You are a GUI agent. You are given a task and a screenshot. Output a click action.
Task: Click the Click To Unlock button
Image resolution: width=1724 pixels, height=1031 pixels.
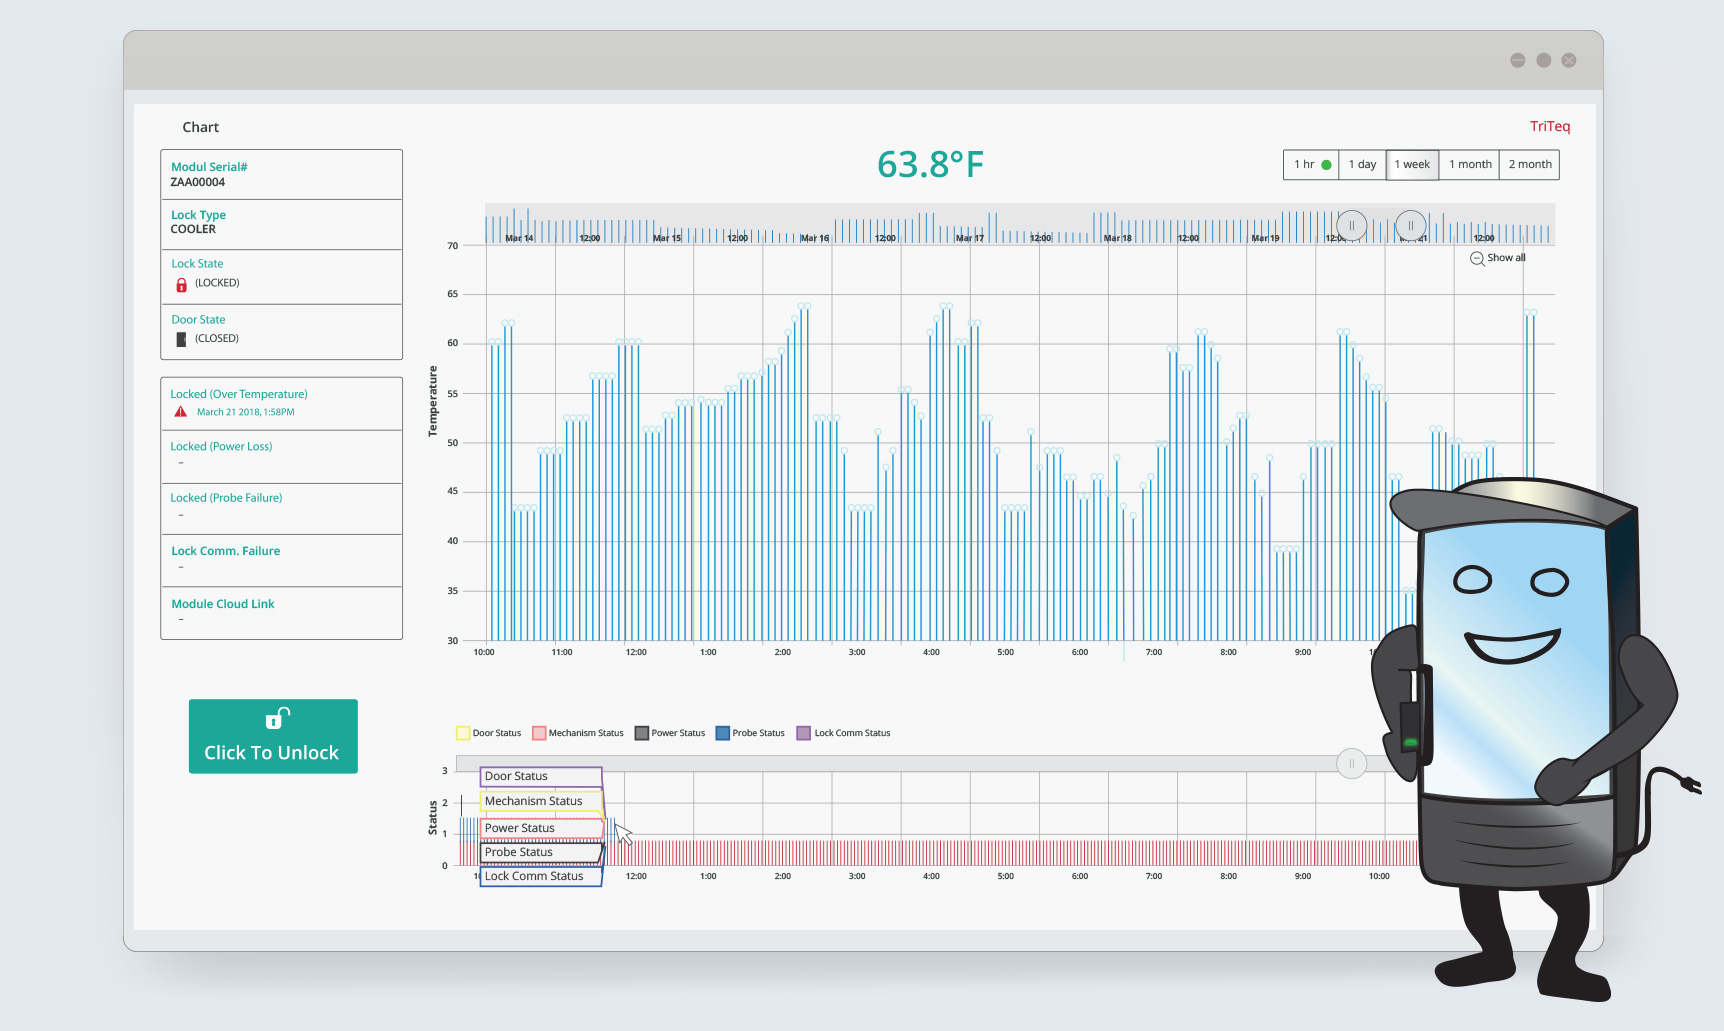(273, 736)
